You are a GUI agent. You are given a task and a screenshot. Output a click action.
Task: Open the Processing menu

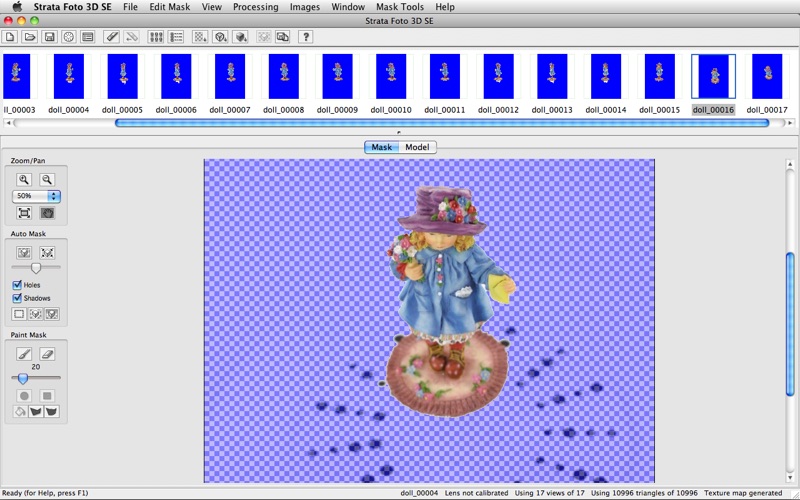point(256,7)
